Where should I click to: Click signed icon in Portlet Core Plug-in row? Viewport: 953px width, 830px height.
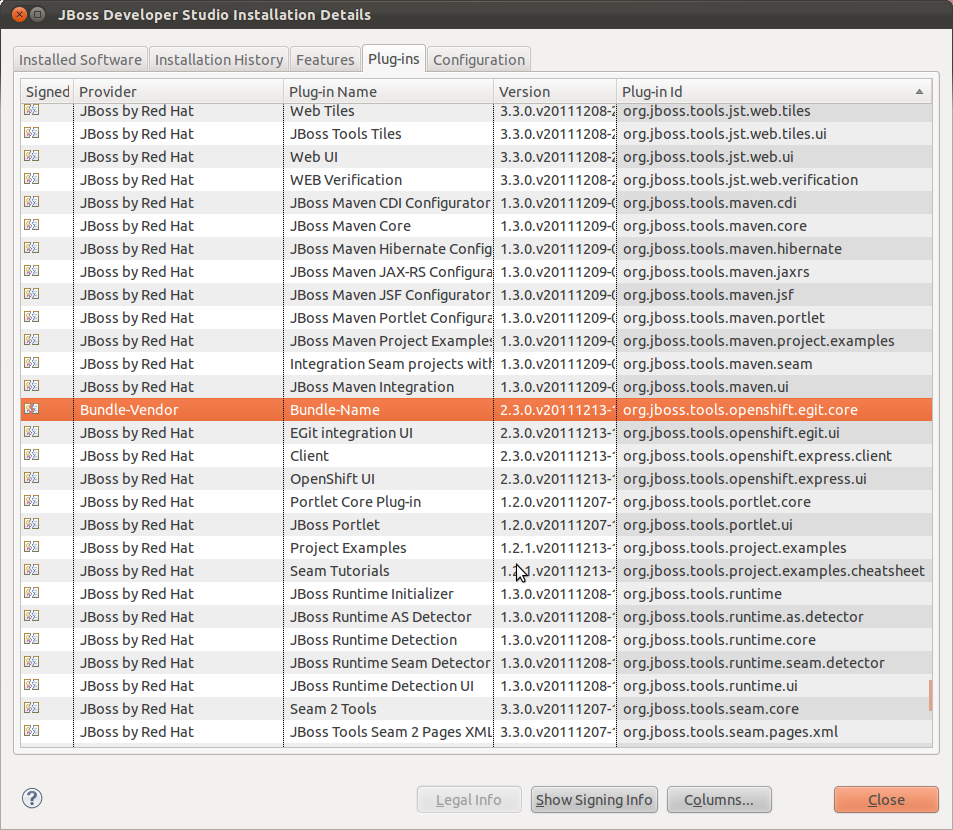click(x=32, y=501)
